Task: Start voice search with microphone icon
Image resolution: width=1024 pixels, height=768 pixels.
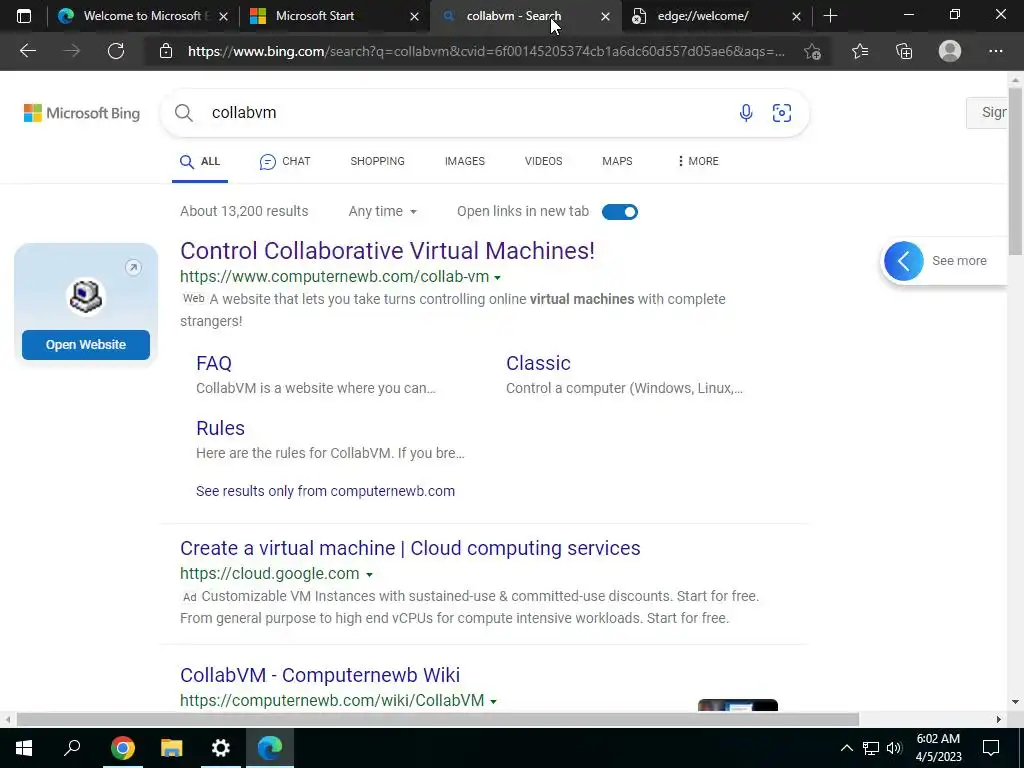Action: [746, 113]
